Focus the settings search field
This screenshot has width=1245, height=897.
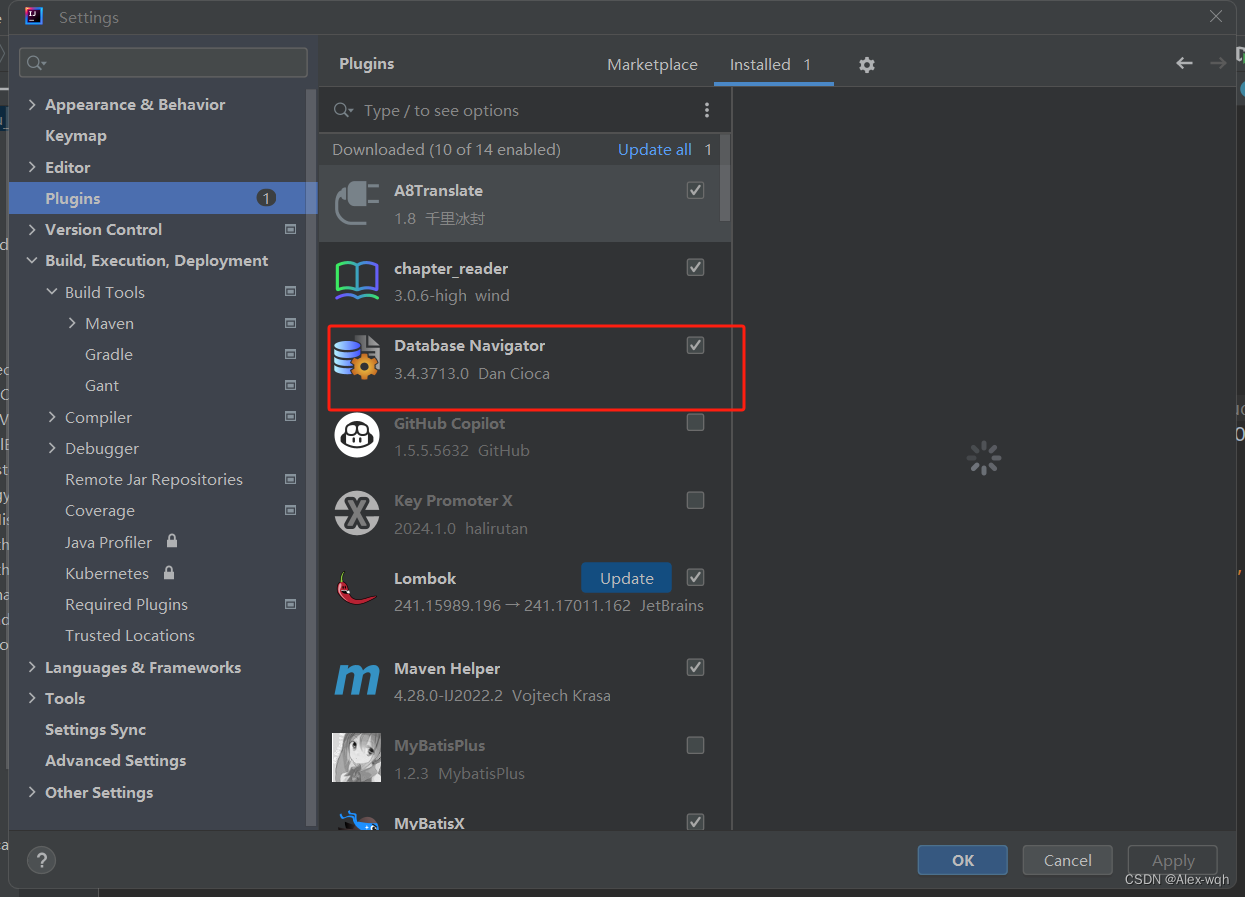tap(163, 62)
